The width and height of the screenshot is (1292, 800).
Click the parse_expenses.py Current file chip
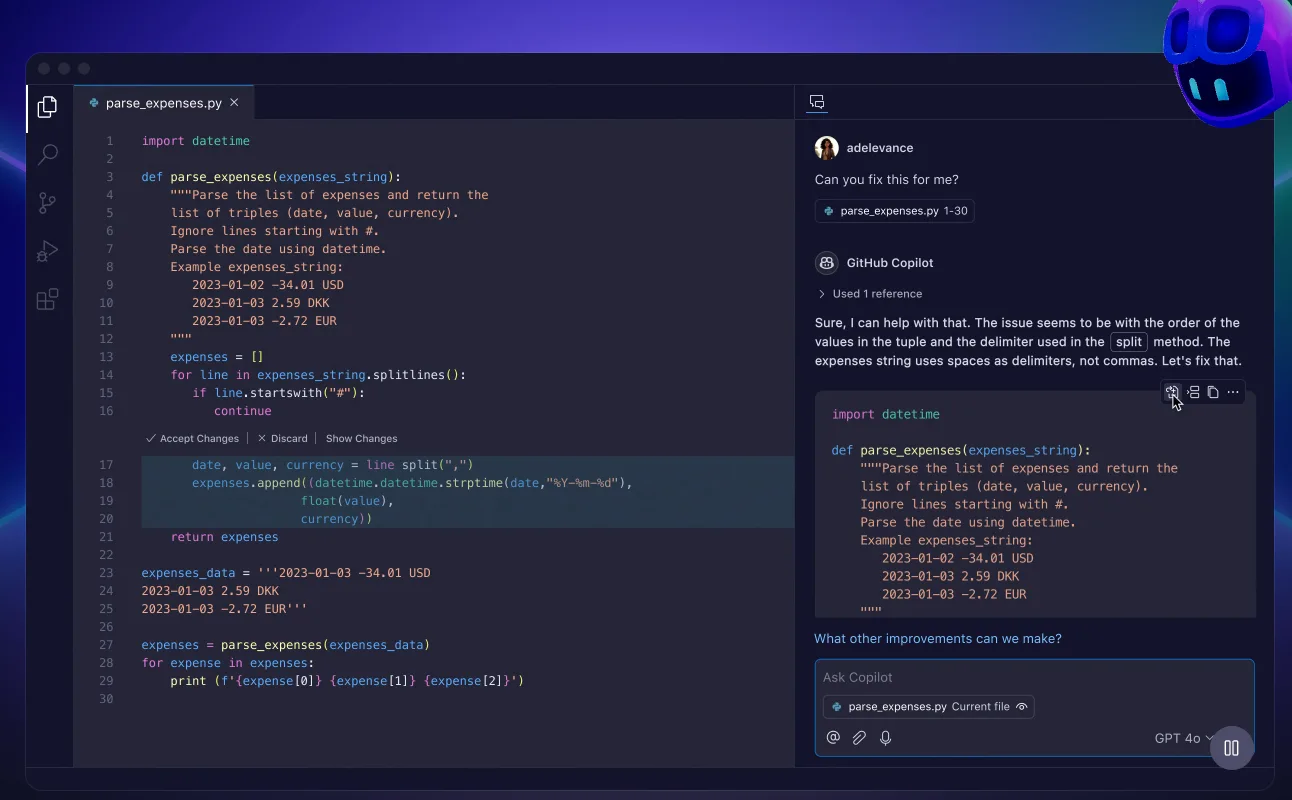pos(928,707)
